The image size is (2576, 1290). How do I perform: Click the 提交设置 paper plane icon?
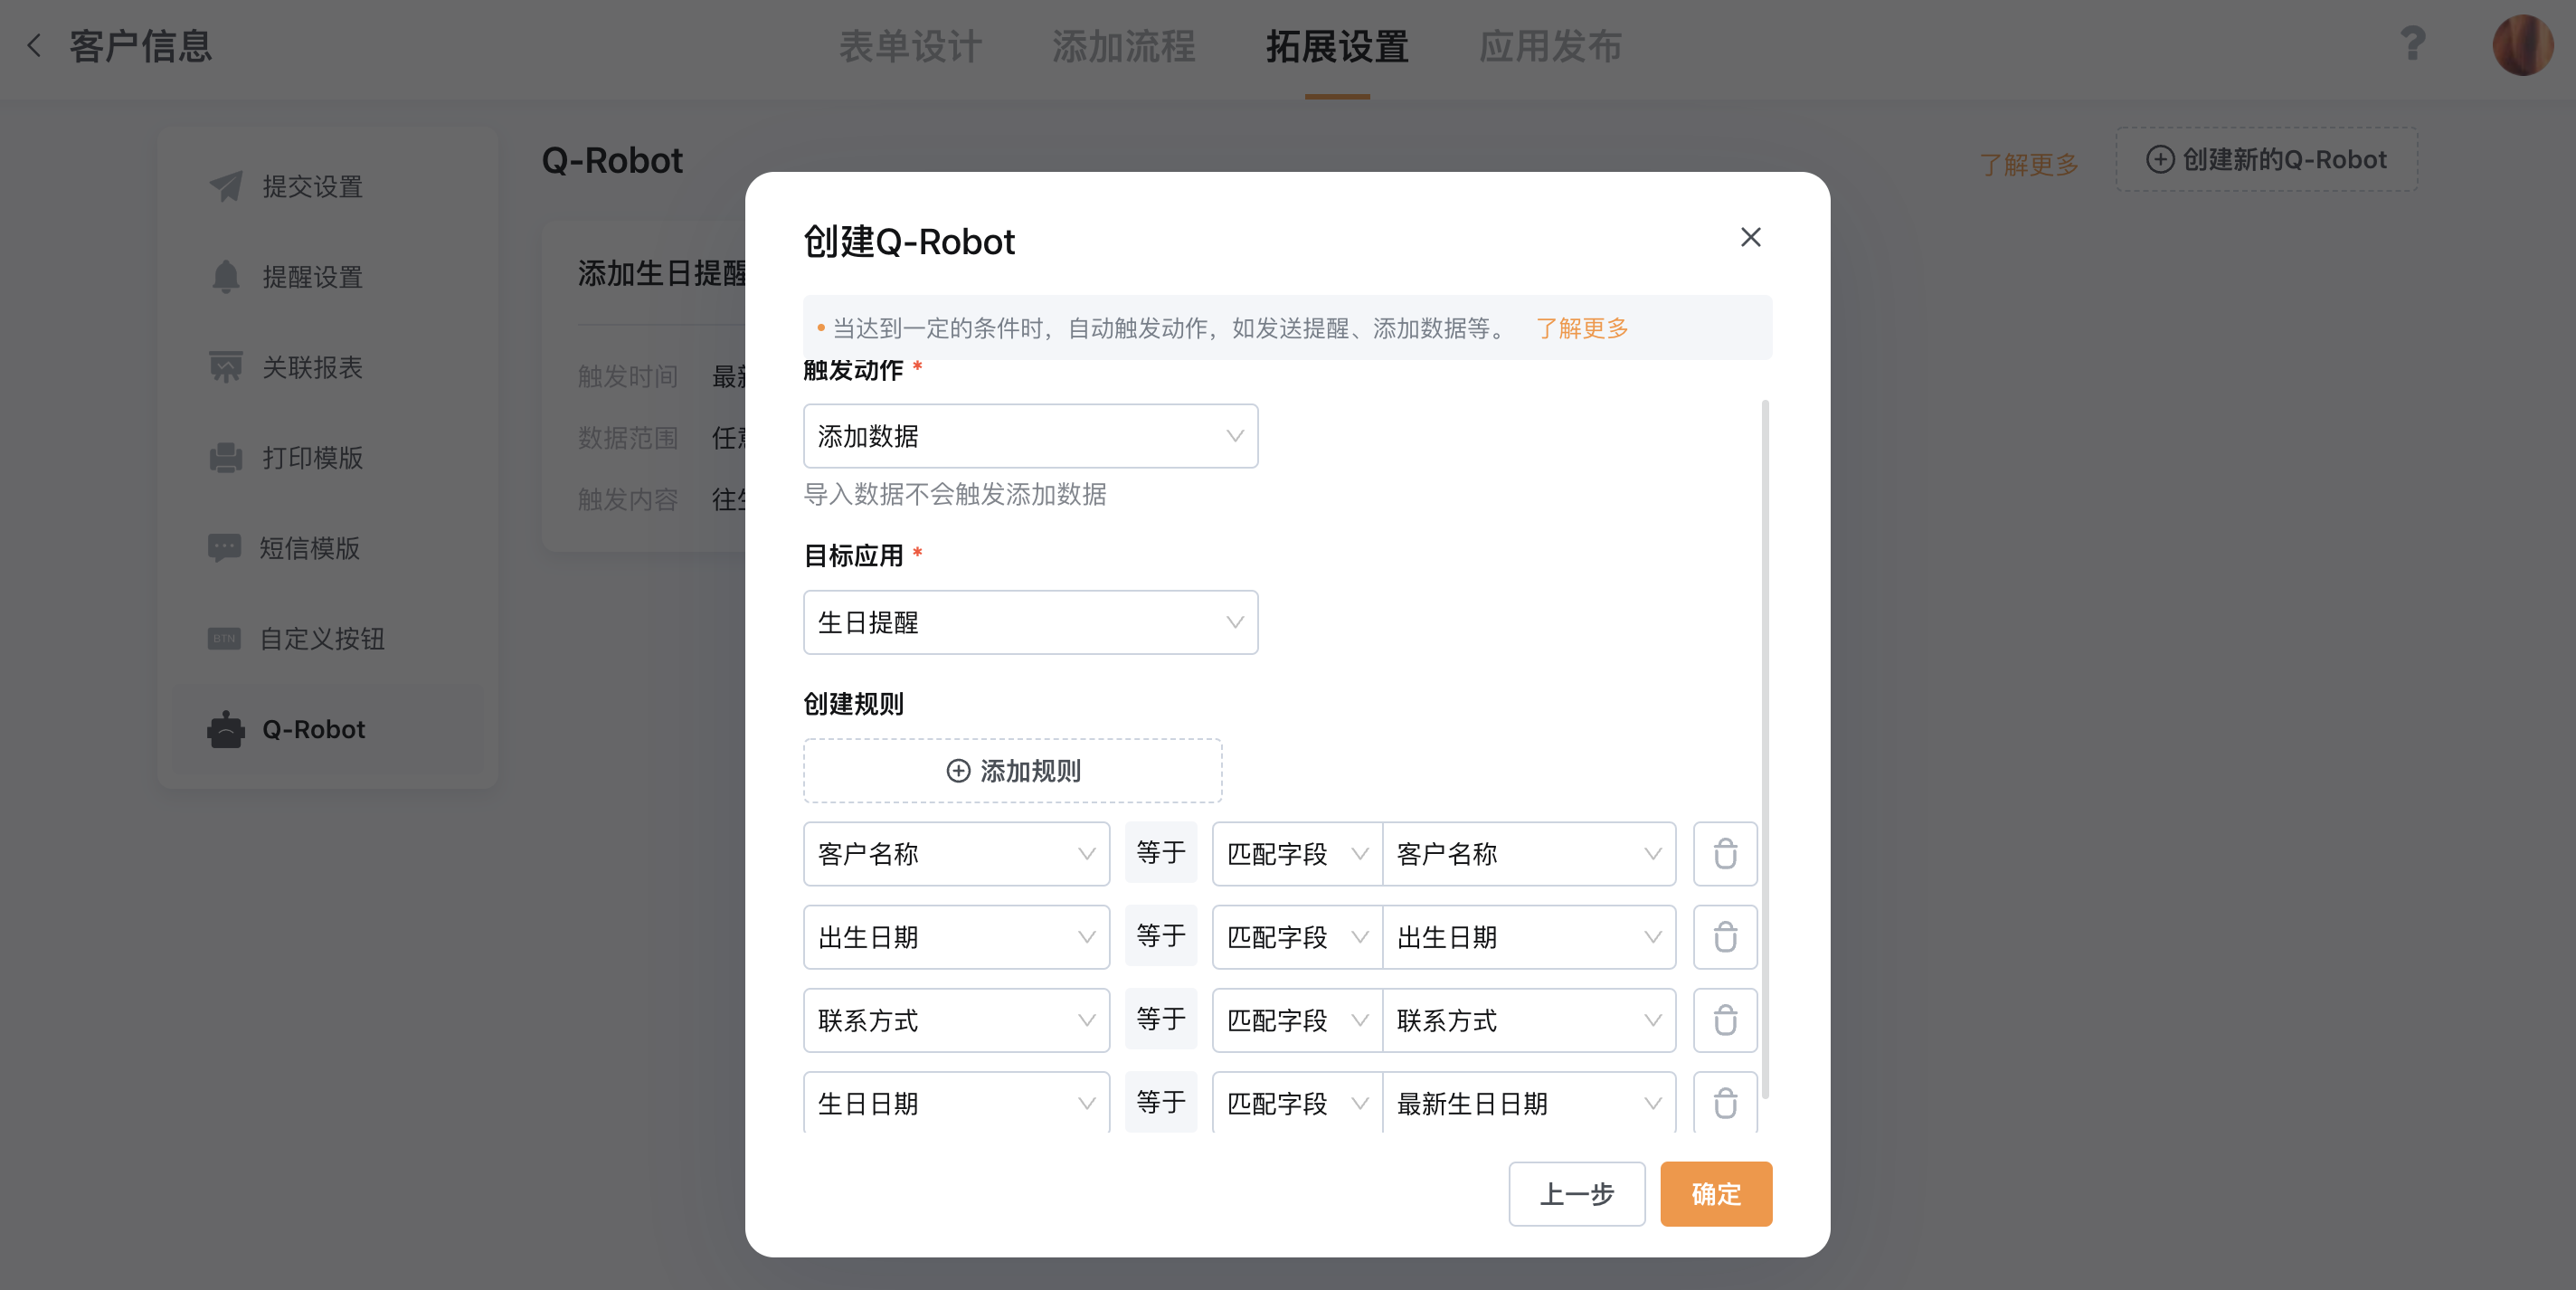(226, 186)
